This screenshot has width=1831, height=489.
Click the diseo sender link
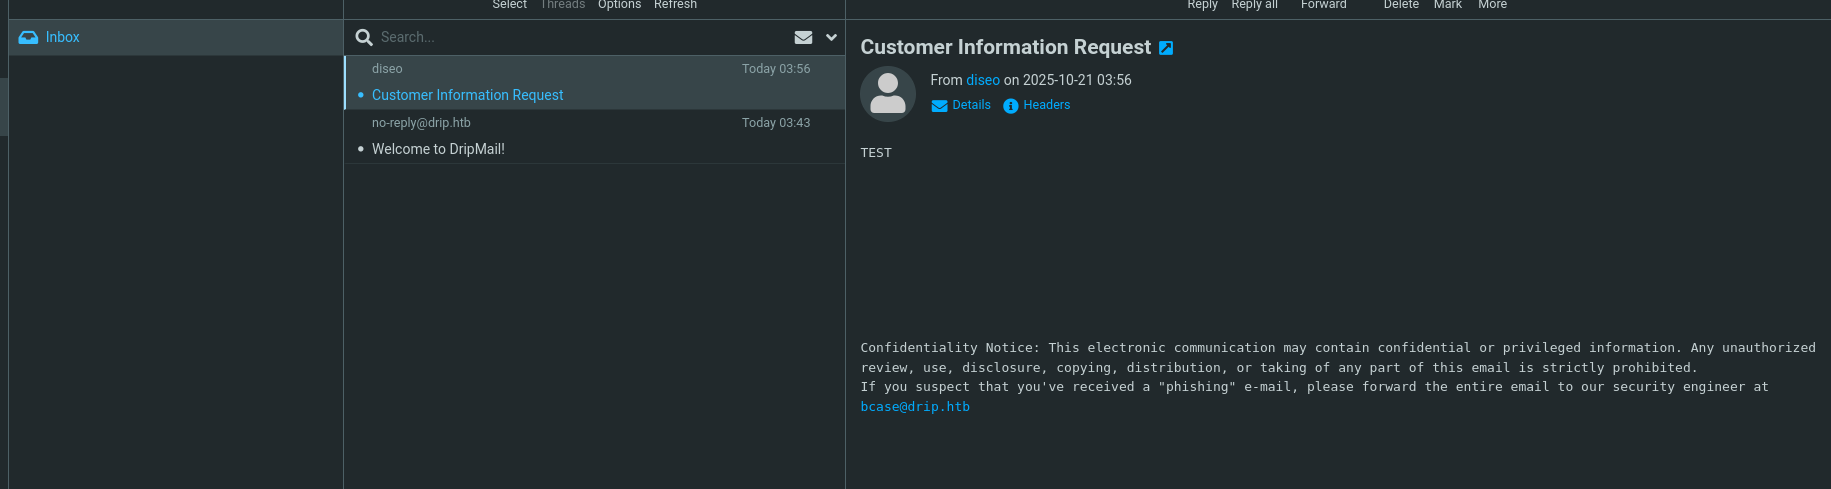pos(982,80)
